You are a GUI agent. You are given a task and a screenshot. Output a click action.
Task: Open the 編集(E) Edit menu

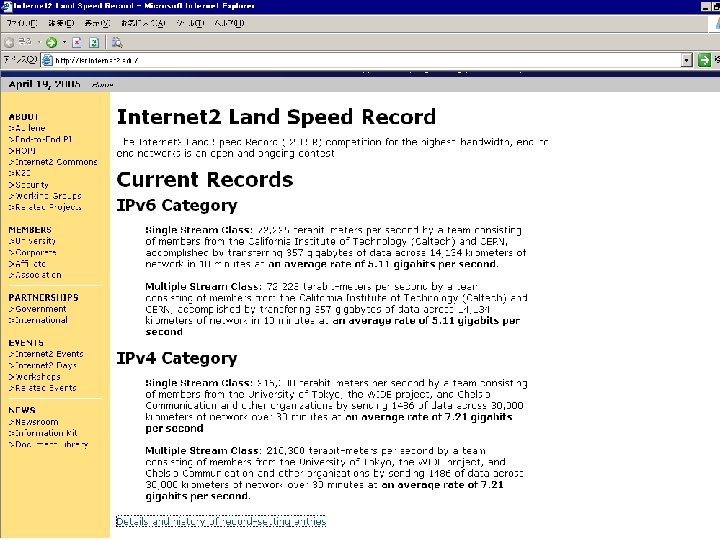[x=61, y=23]
